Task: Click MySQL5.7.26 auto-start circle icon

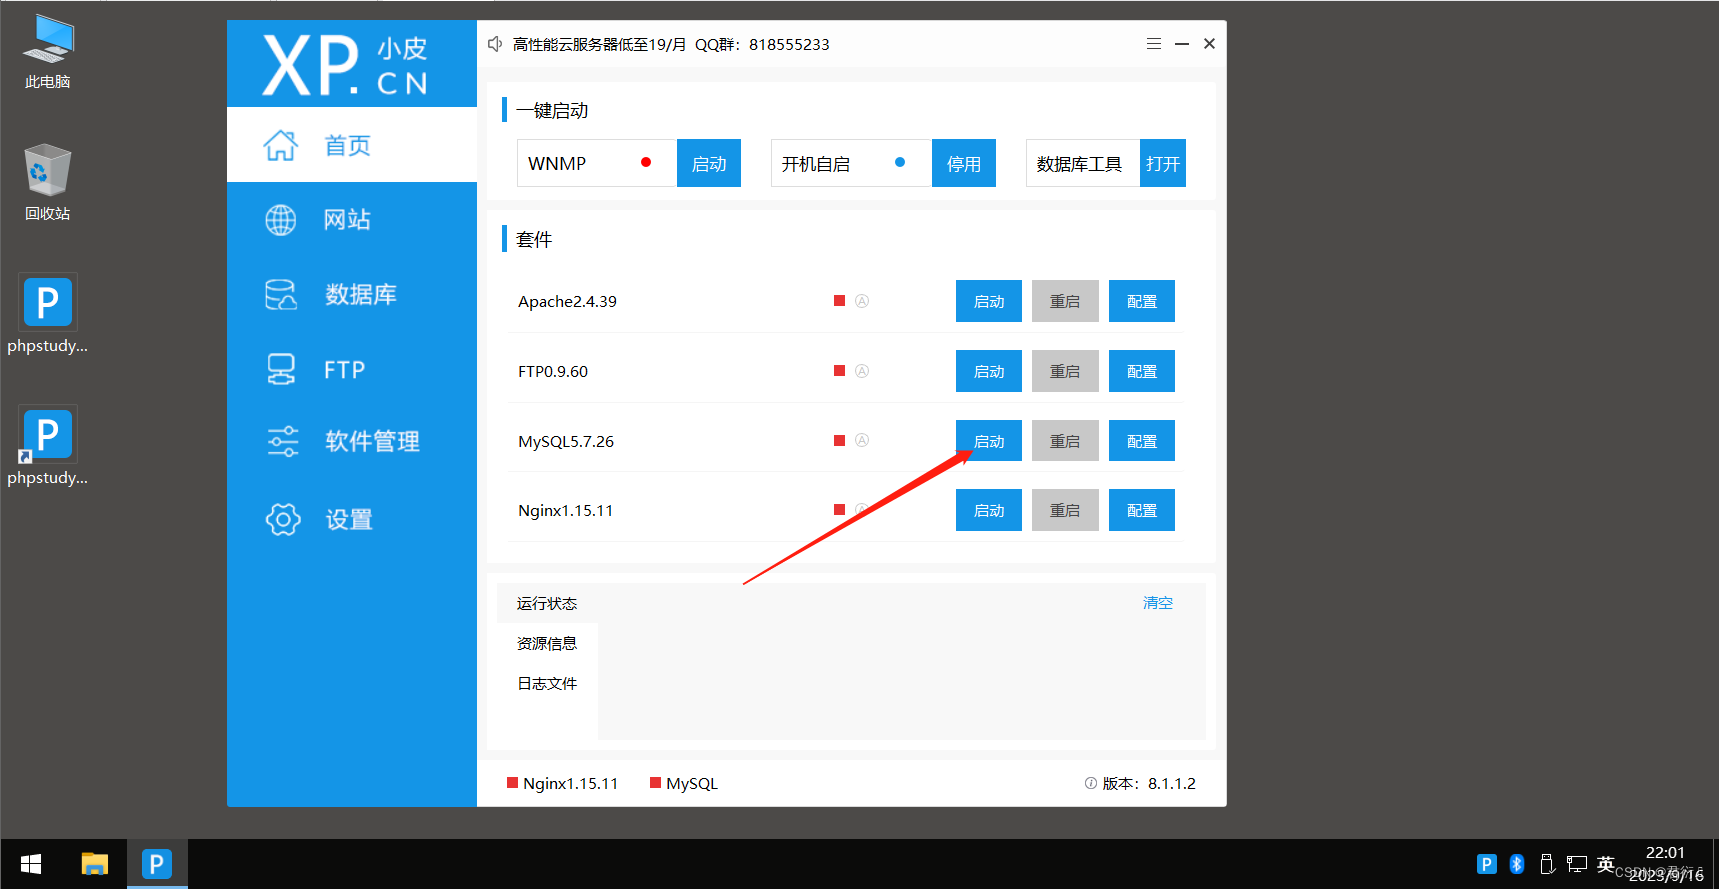Action: tap(862, 440)
